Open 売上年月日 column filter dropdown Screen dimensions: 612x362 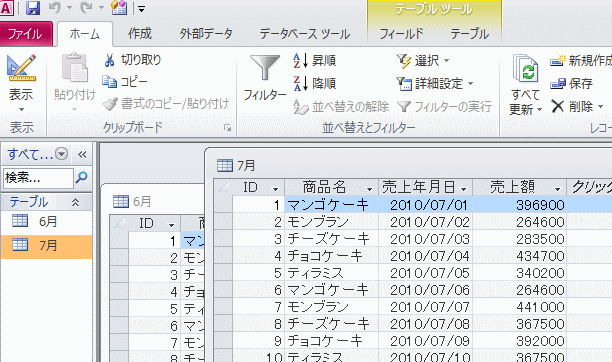pyautogui.click(x=463, y=189)
